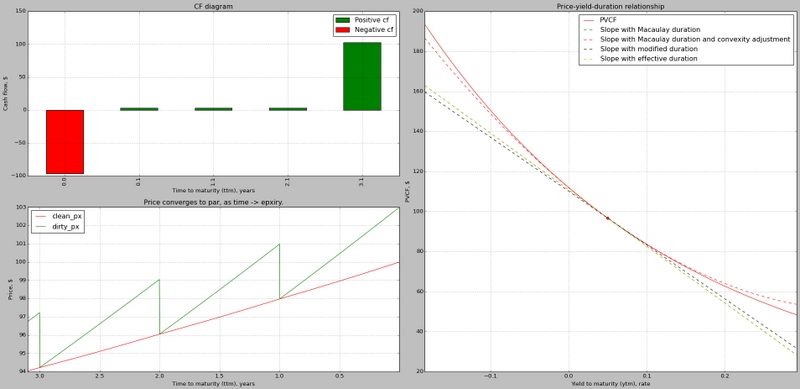Screen dimensions: 800x389
Task: Select the small green bar at 2.1 years
Action: tap(288, 109)
